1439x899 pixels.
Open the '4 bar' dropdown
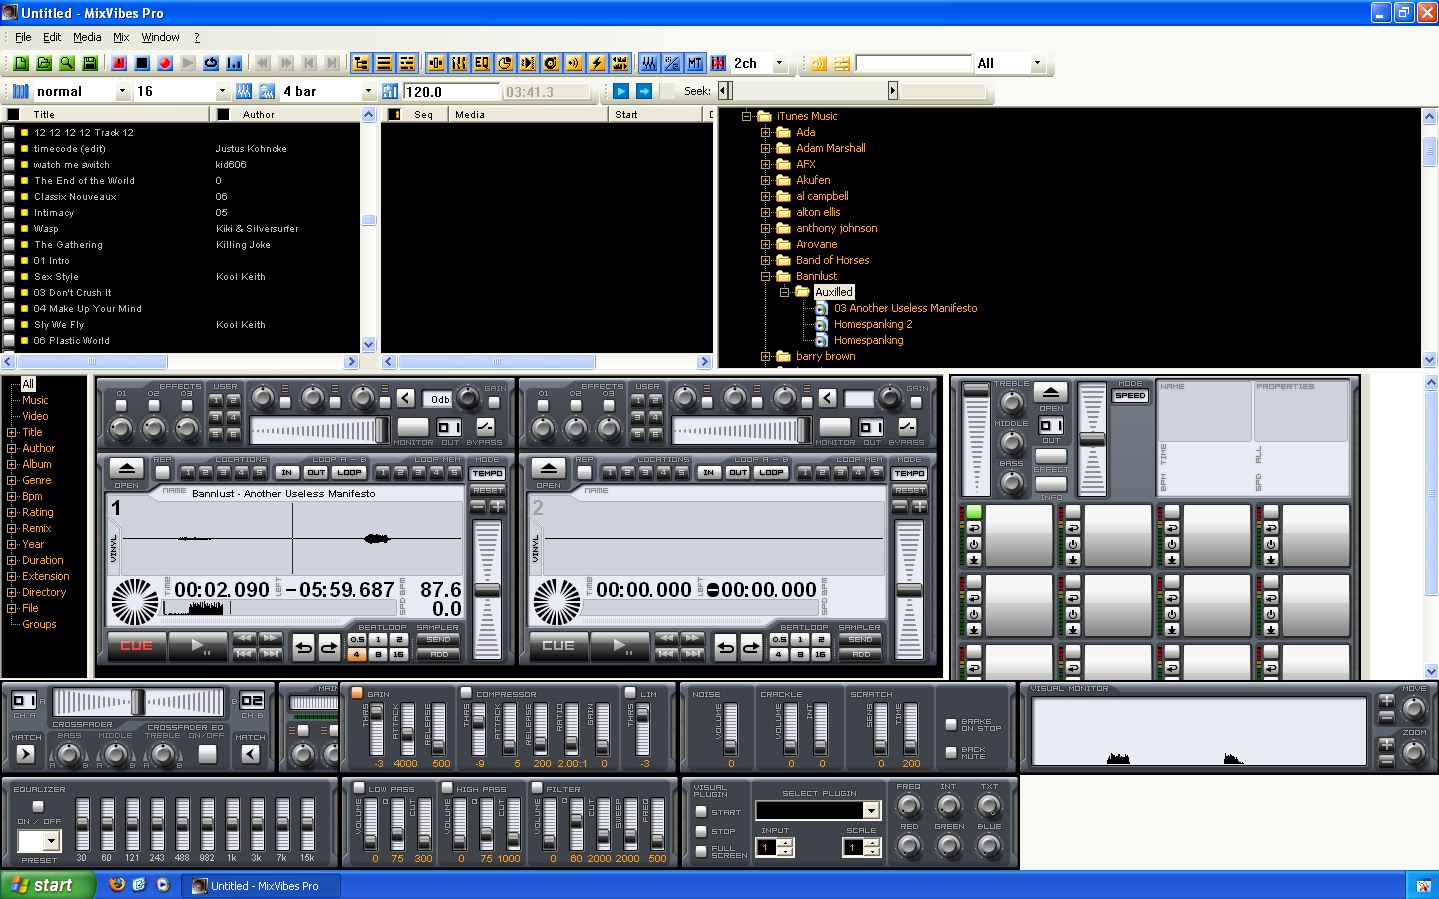coord(368,91)
